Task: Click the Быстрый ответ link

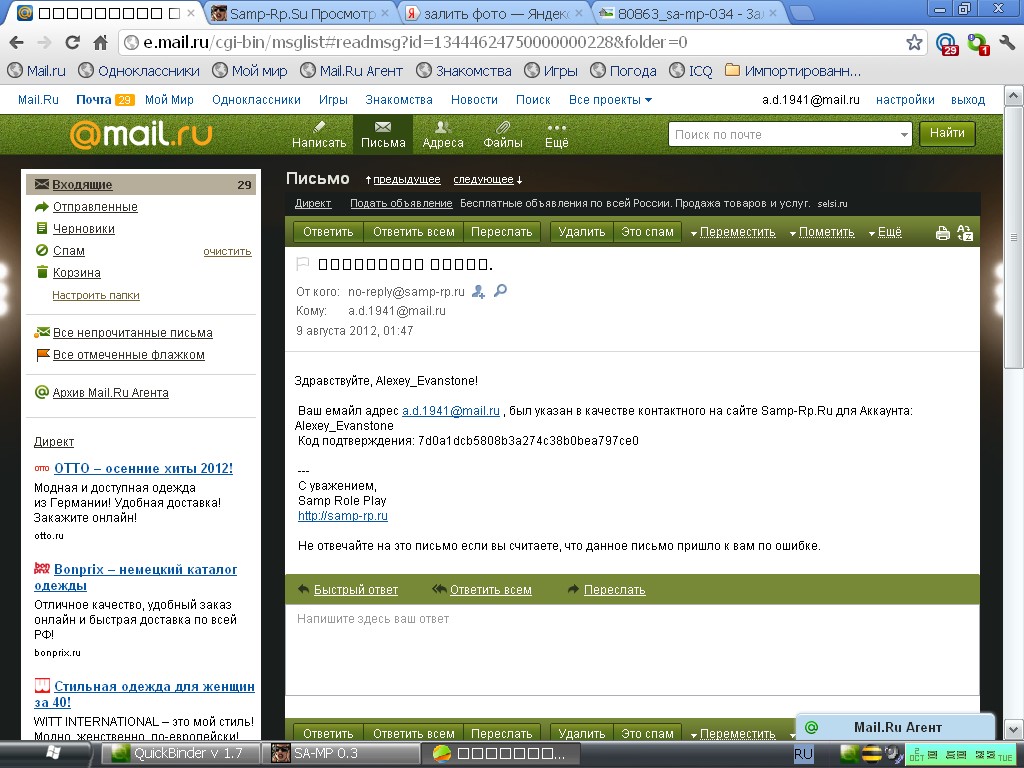Action: pos(356,590)
